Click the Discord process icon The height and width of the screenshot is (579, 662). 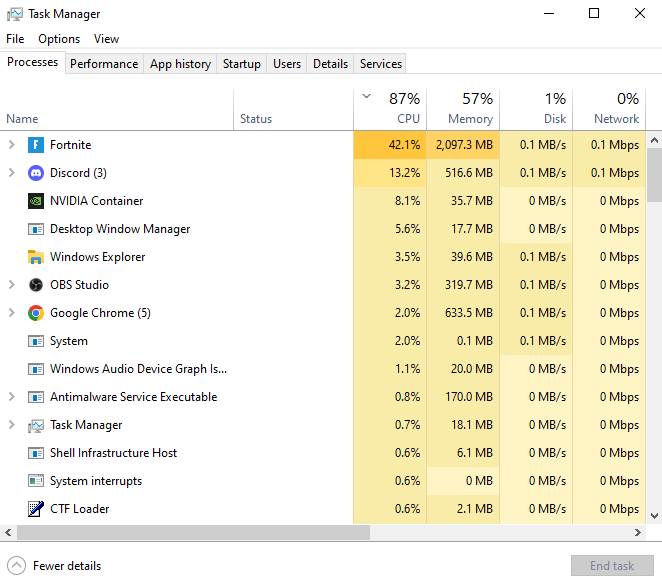pos(36,173)
